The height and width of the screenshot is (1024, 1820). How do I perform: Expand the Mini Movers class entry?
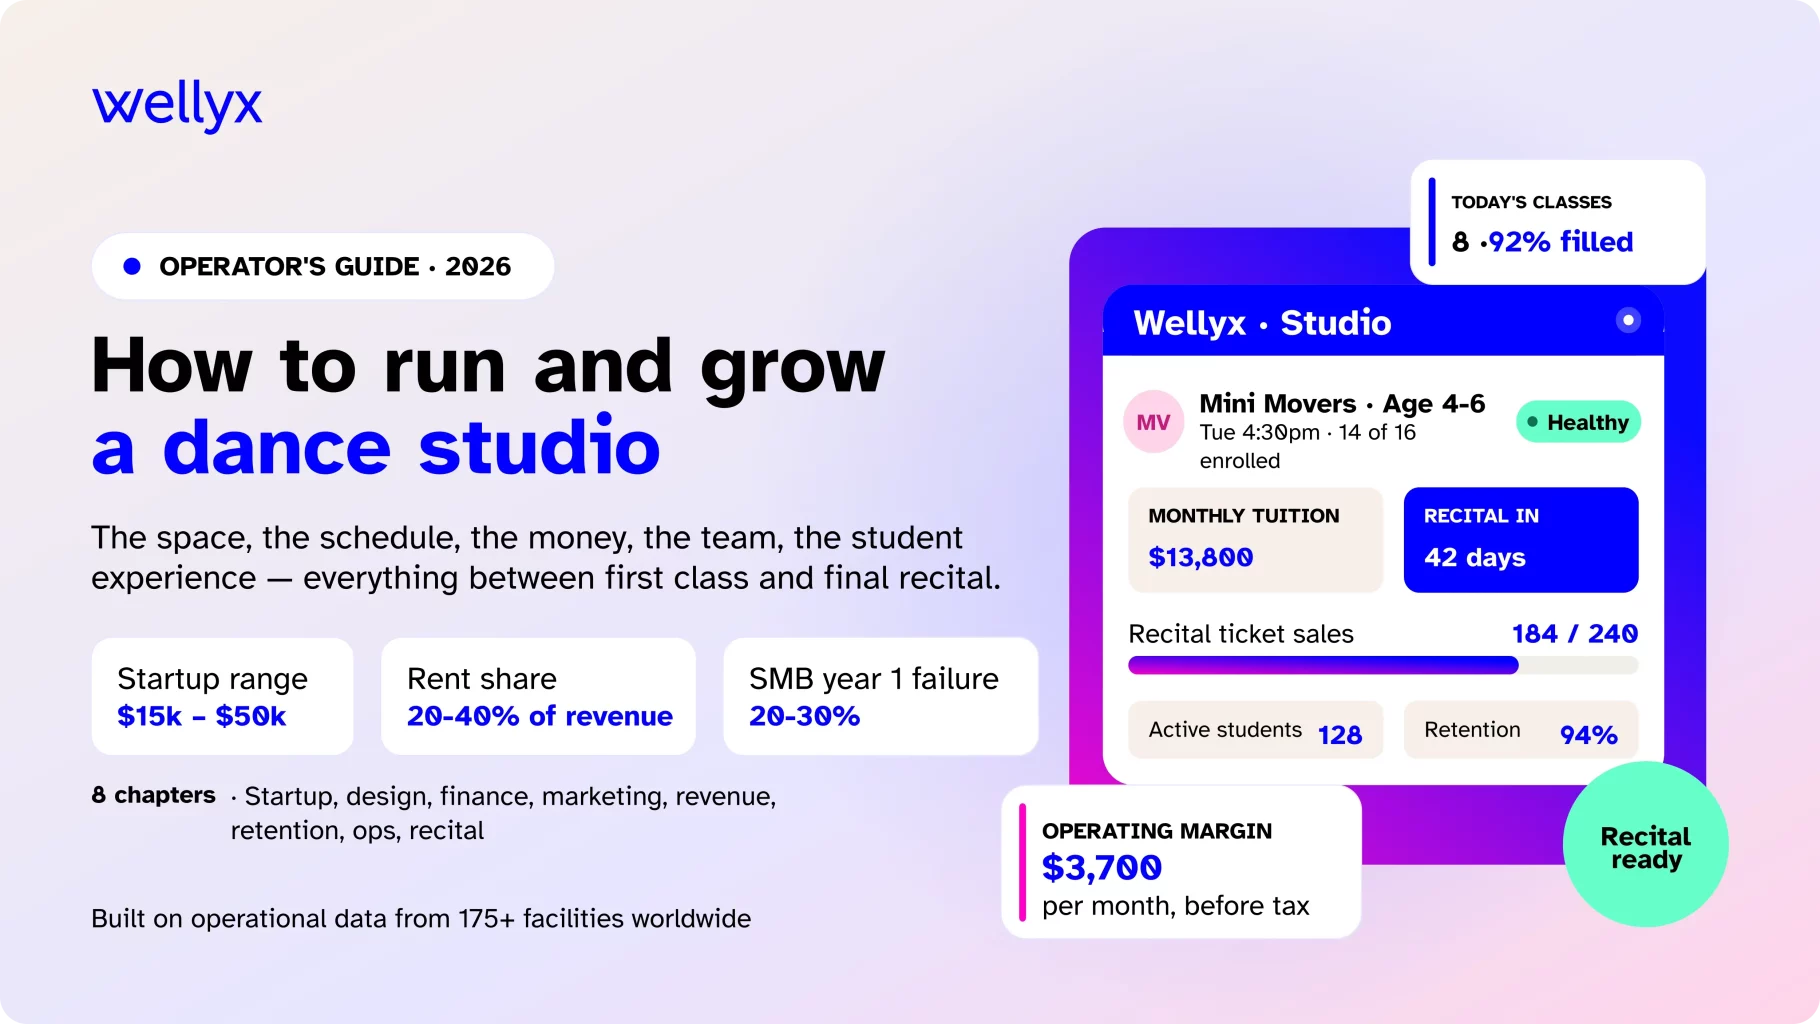pyautogui.click(x=1340, y=430)
